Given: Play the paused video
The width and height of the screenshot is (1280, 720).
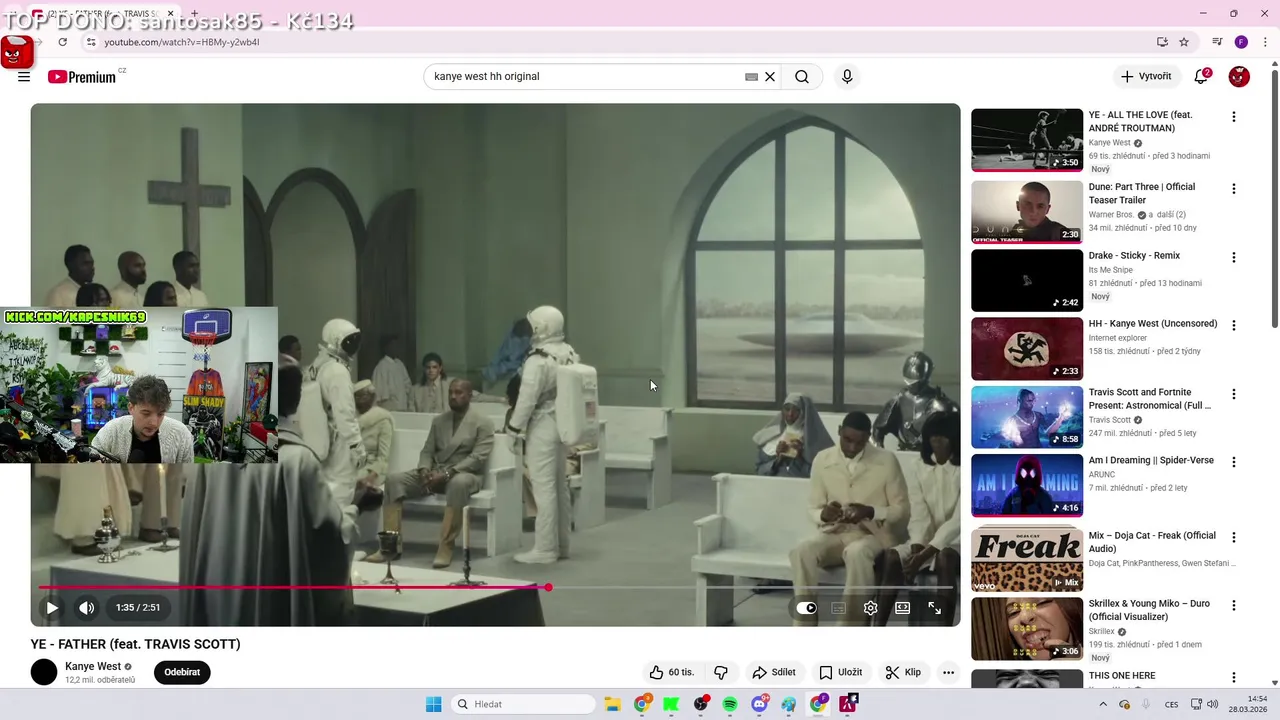Looking at the screenshot, I should pyautogui.click(x=52, y=608).
